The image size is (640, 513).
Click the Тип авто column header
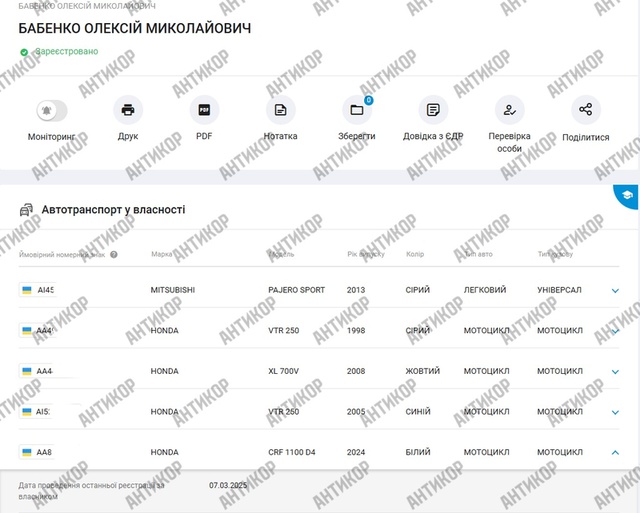tap(478, 254)
